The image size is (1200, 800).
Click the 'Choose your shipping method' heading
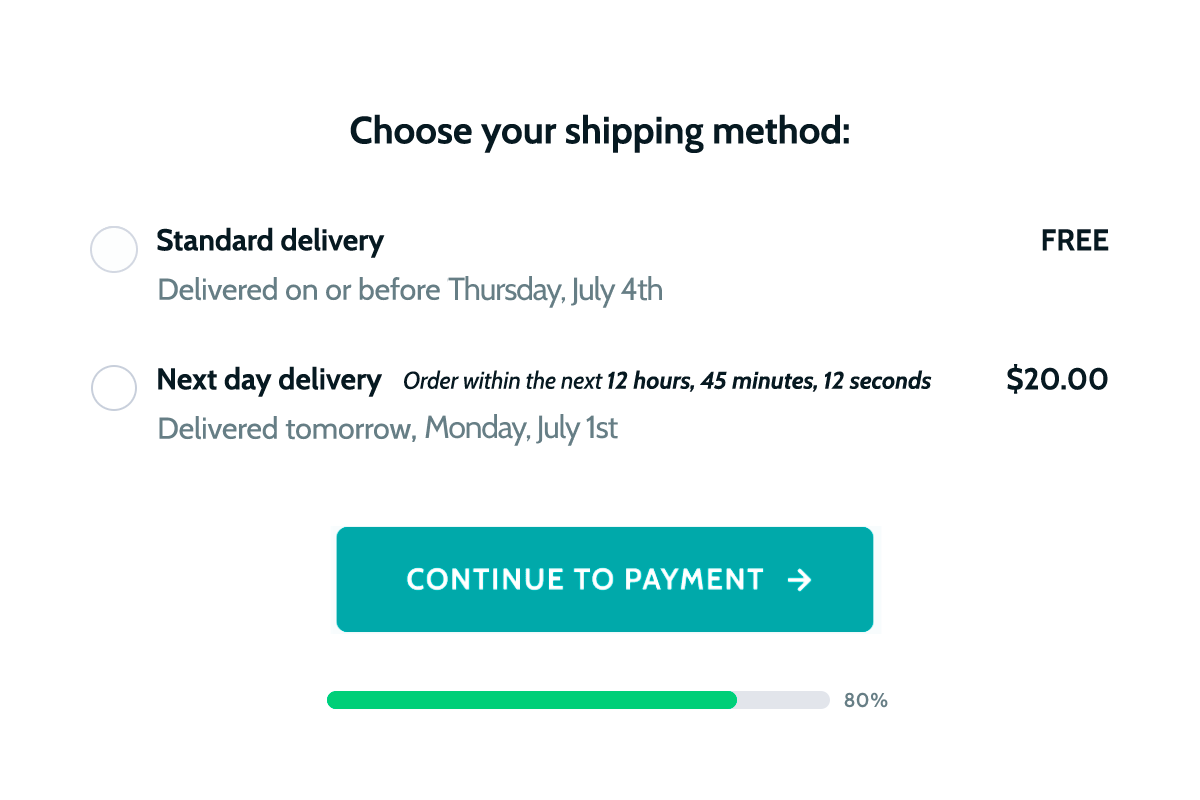tap(600, 131)
